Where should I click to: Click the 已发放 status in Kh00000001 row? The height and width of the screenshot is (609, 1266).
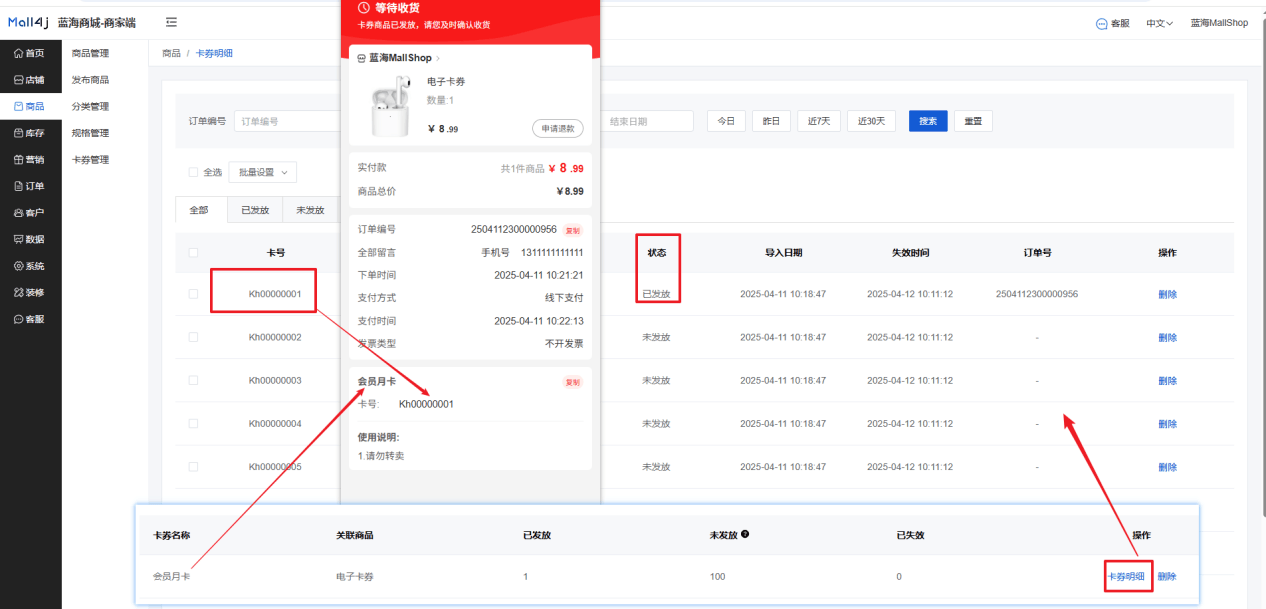[x=656, y=294]
